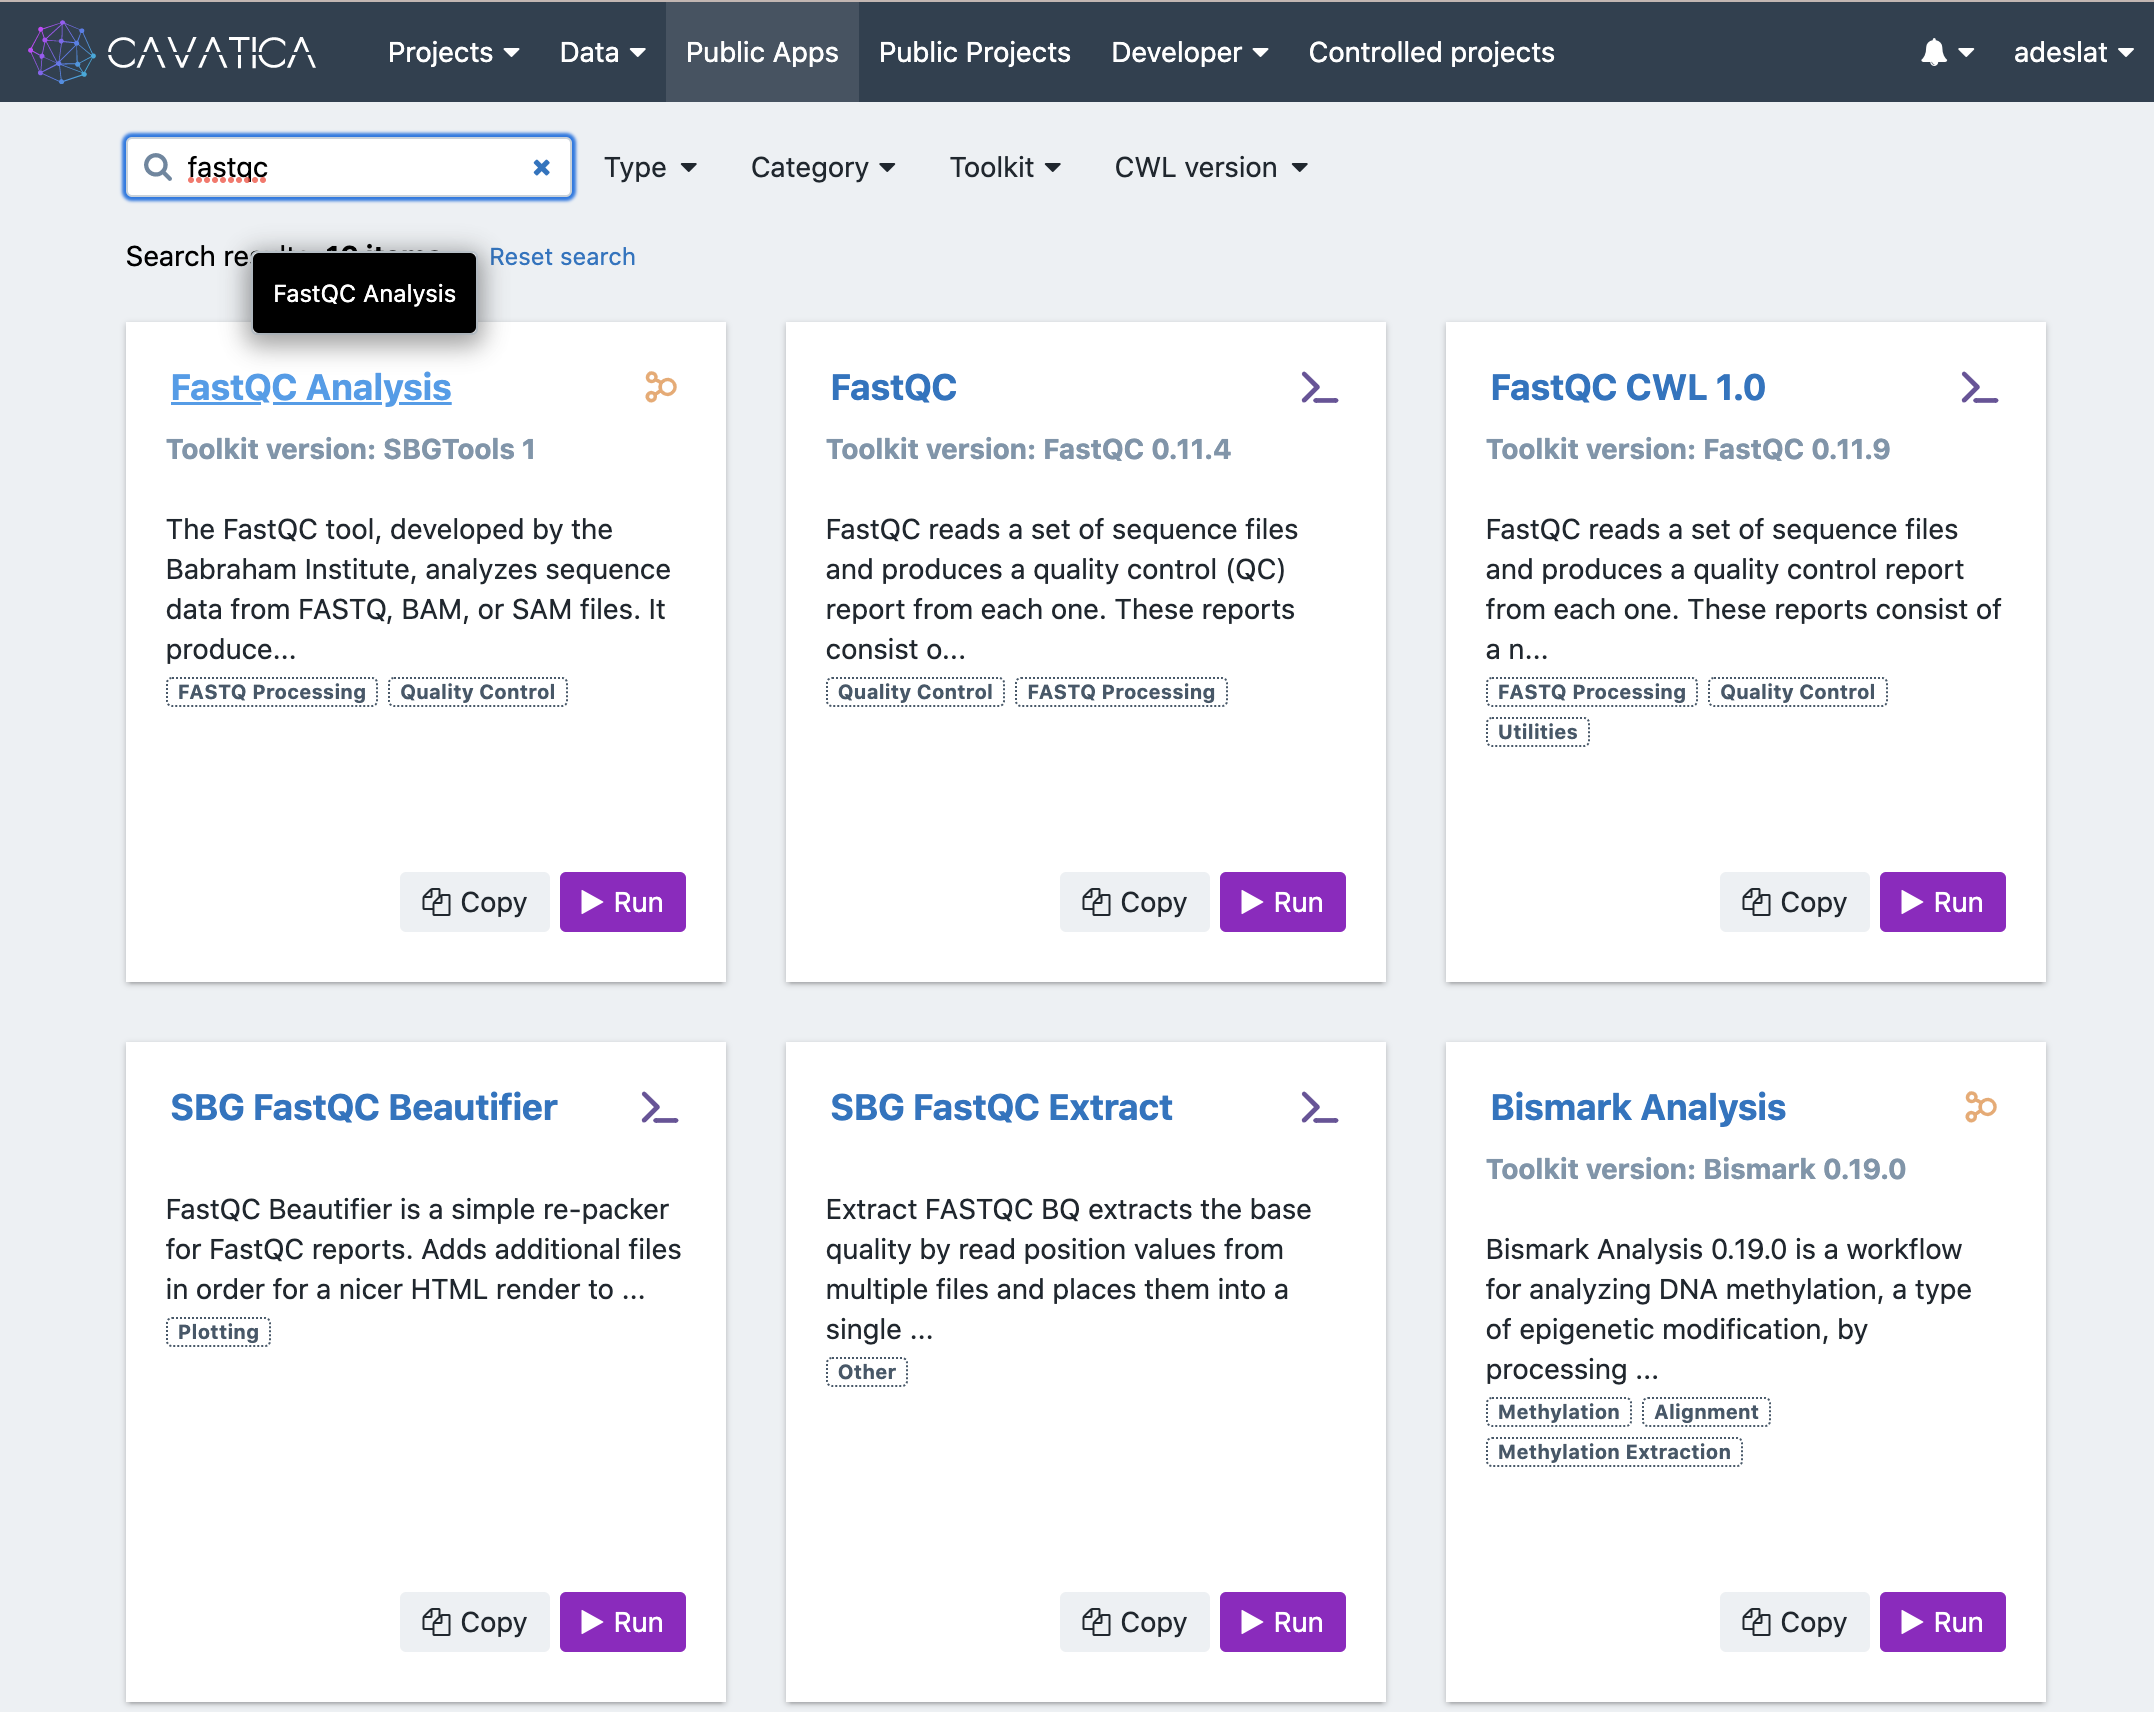This screenshot has width=2154, height=1712.
Task: Run the FastQC CWL 1.0 app
Action: pyautogui.click(x=1942, y=902)
